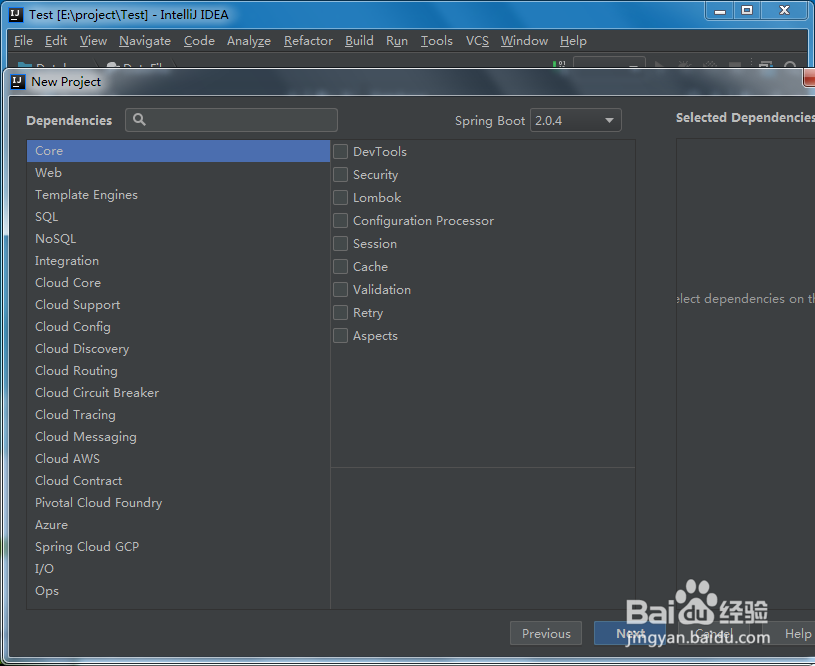The height and width of the screenshot is (666, 815).
Task: Open the Cloud Tracing category
Action: [178, 415]
